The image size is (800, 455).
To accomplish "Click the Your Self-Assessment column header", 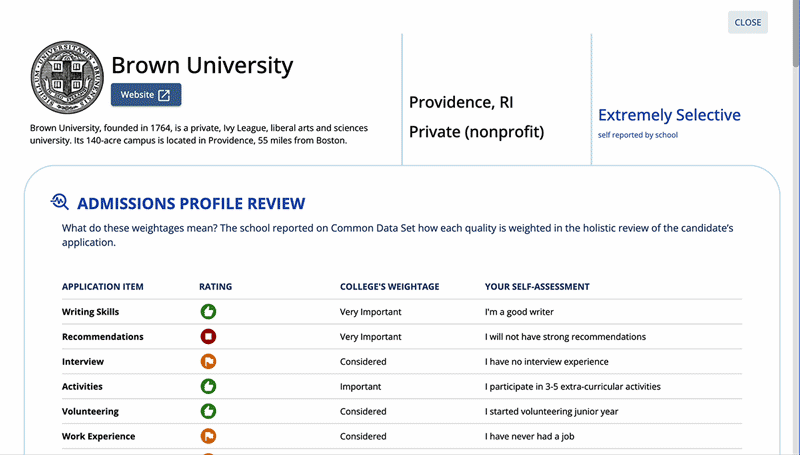I will (537, 287).
